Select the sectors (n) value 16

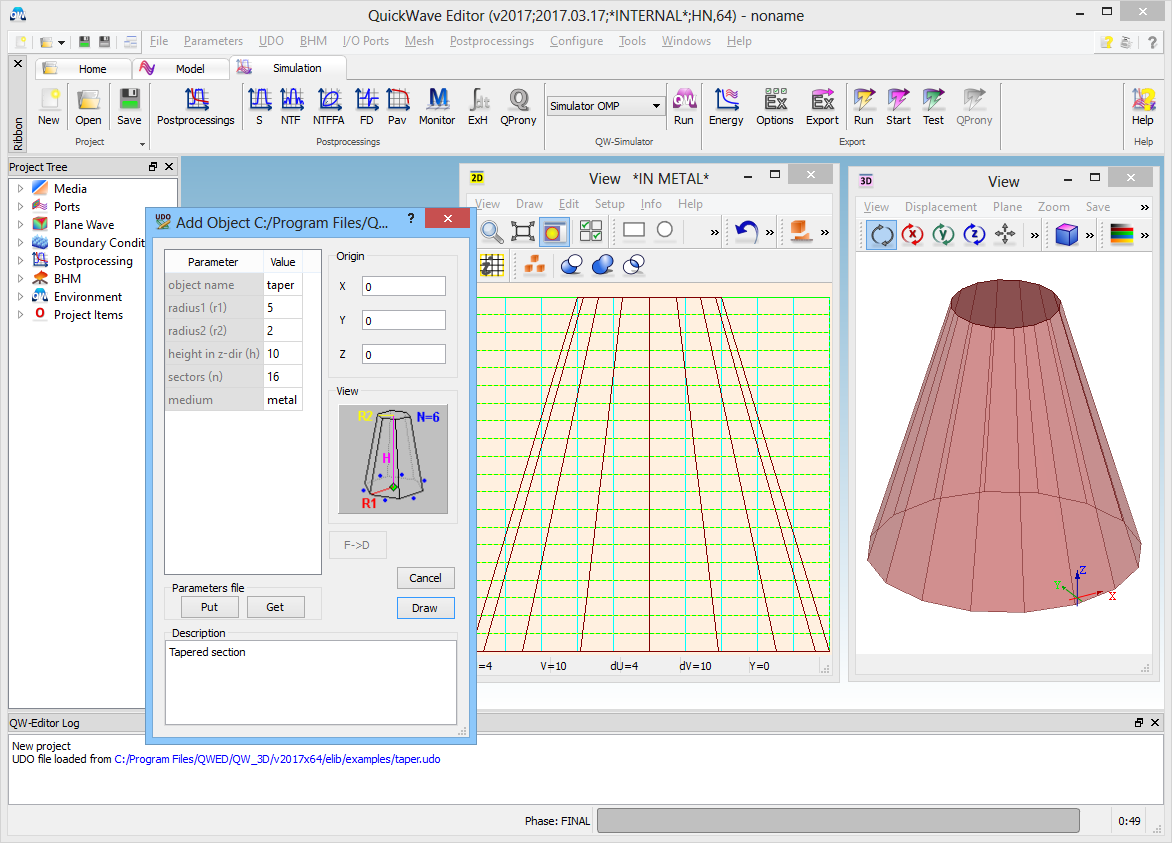pyautogui.click(x=283, y=377)
